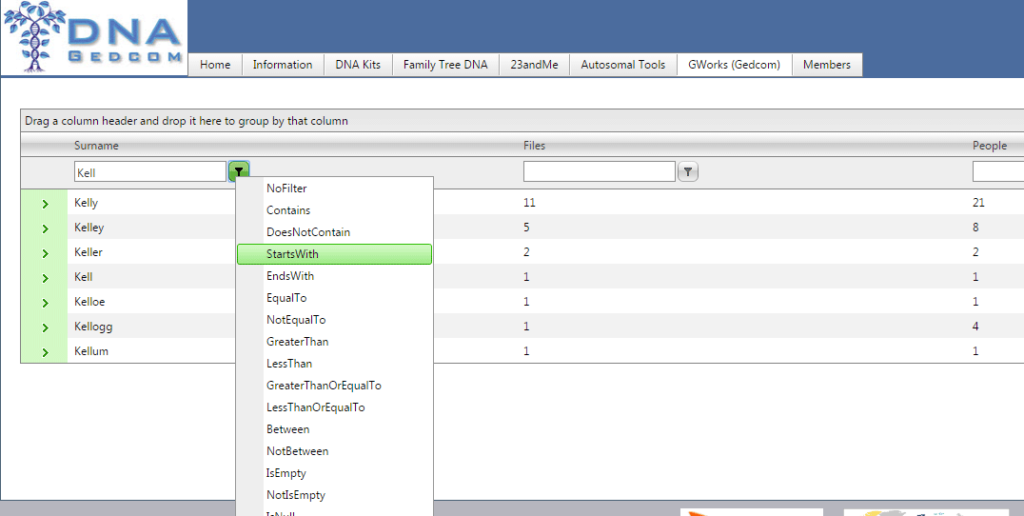1024x516 pixels.
Task: Select the StartsWith filter option
Action: pyautogui.click(x=334, y=254)
